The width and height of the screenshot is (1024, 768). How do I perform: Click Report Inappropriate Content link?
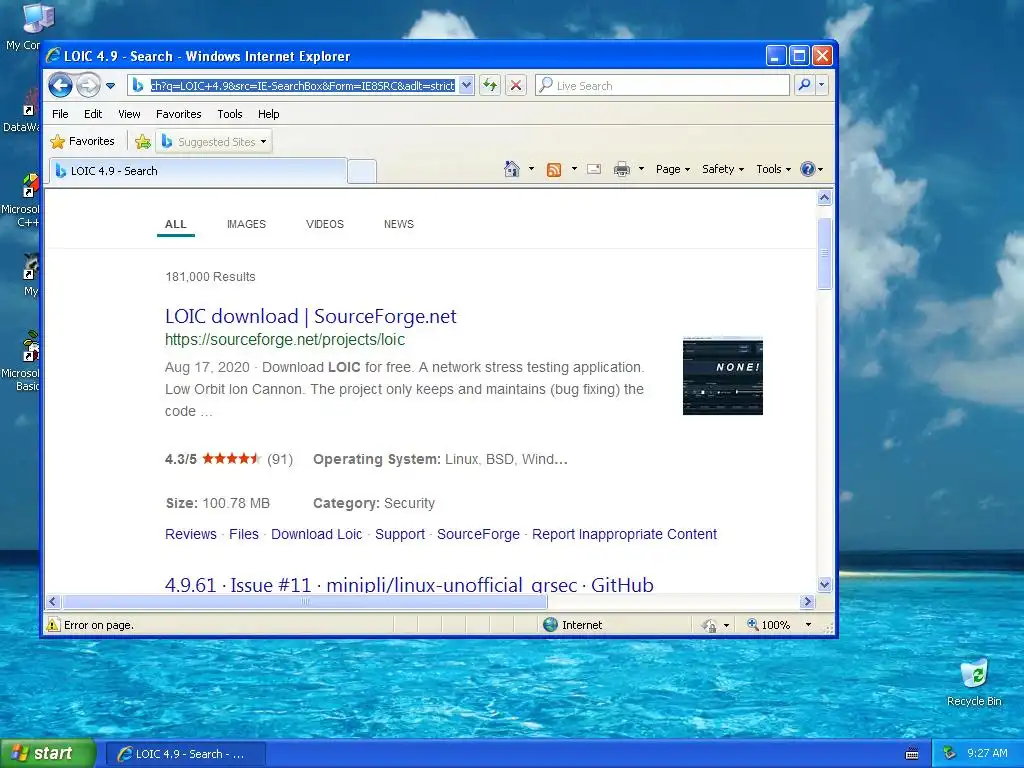624,534
